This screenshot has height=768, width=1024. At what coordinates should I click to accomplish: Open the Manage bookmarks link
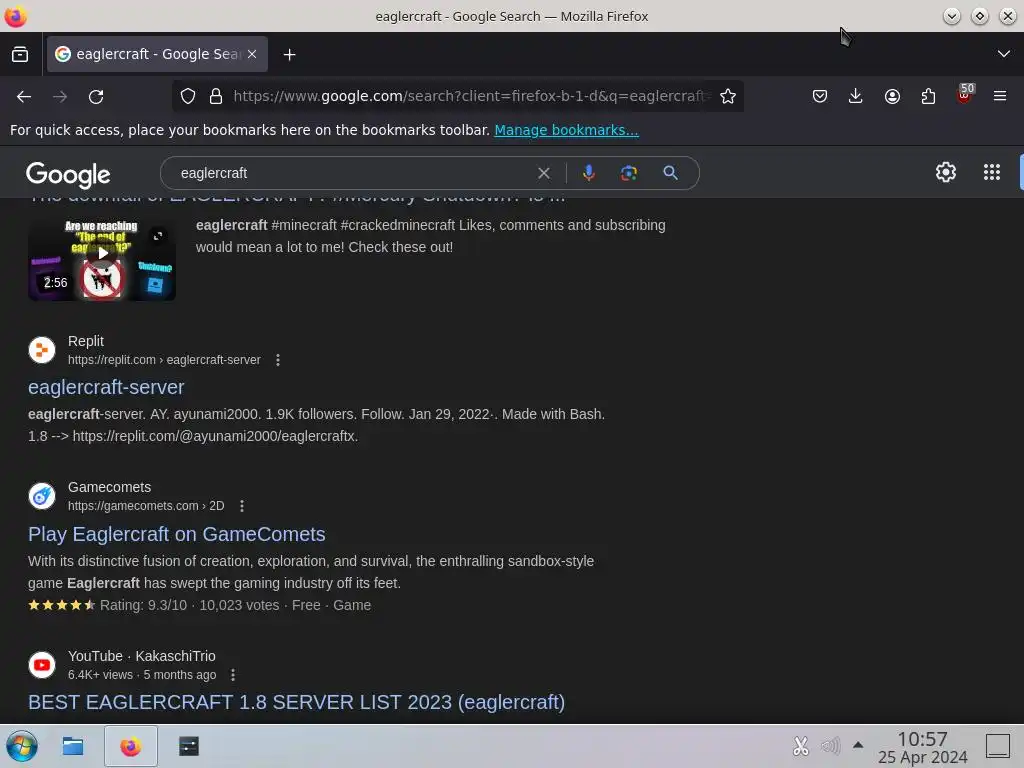(x=566, y=130)
